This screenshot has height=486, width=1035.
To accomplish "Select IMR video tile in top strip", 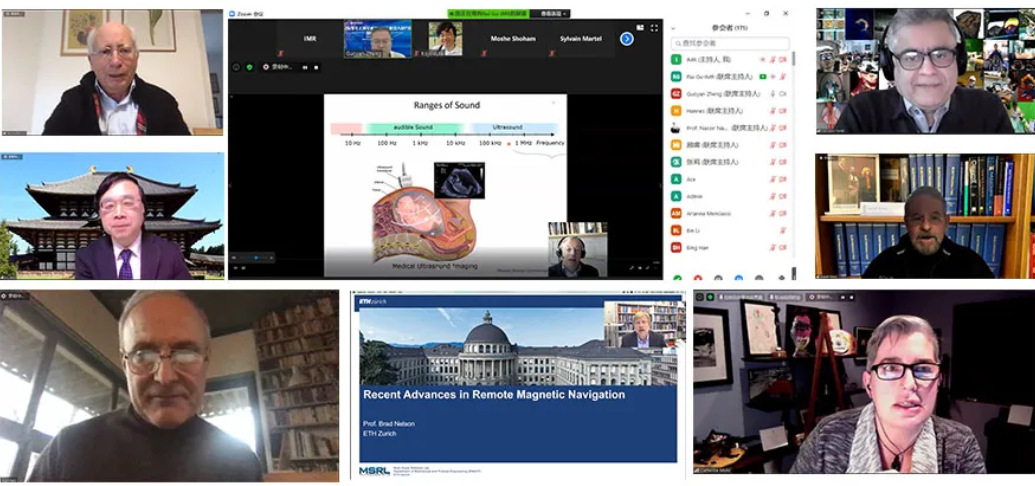I will (310, 39).
